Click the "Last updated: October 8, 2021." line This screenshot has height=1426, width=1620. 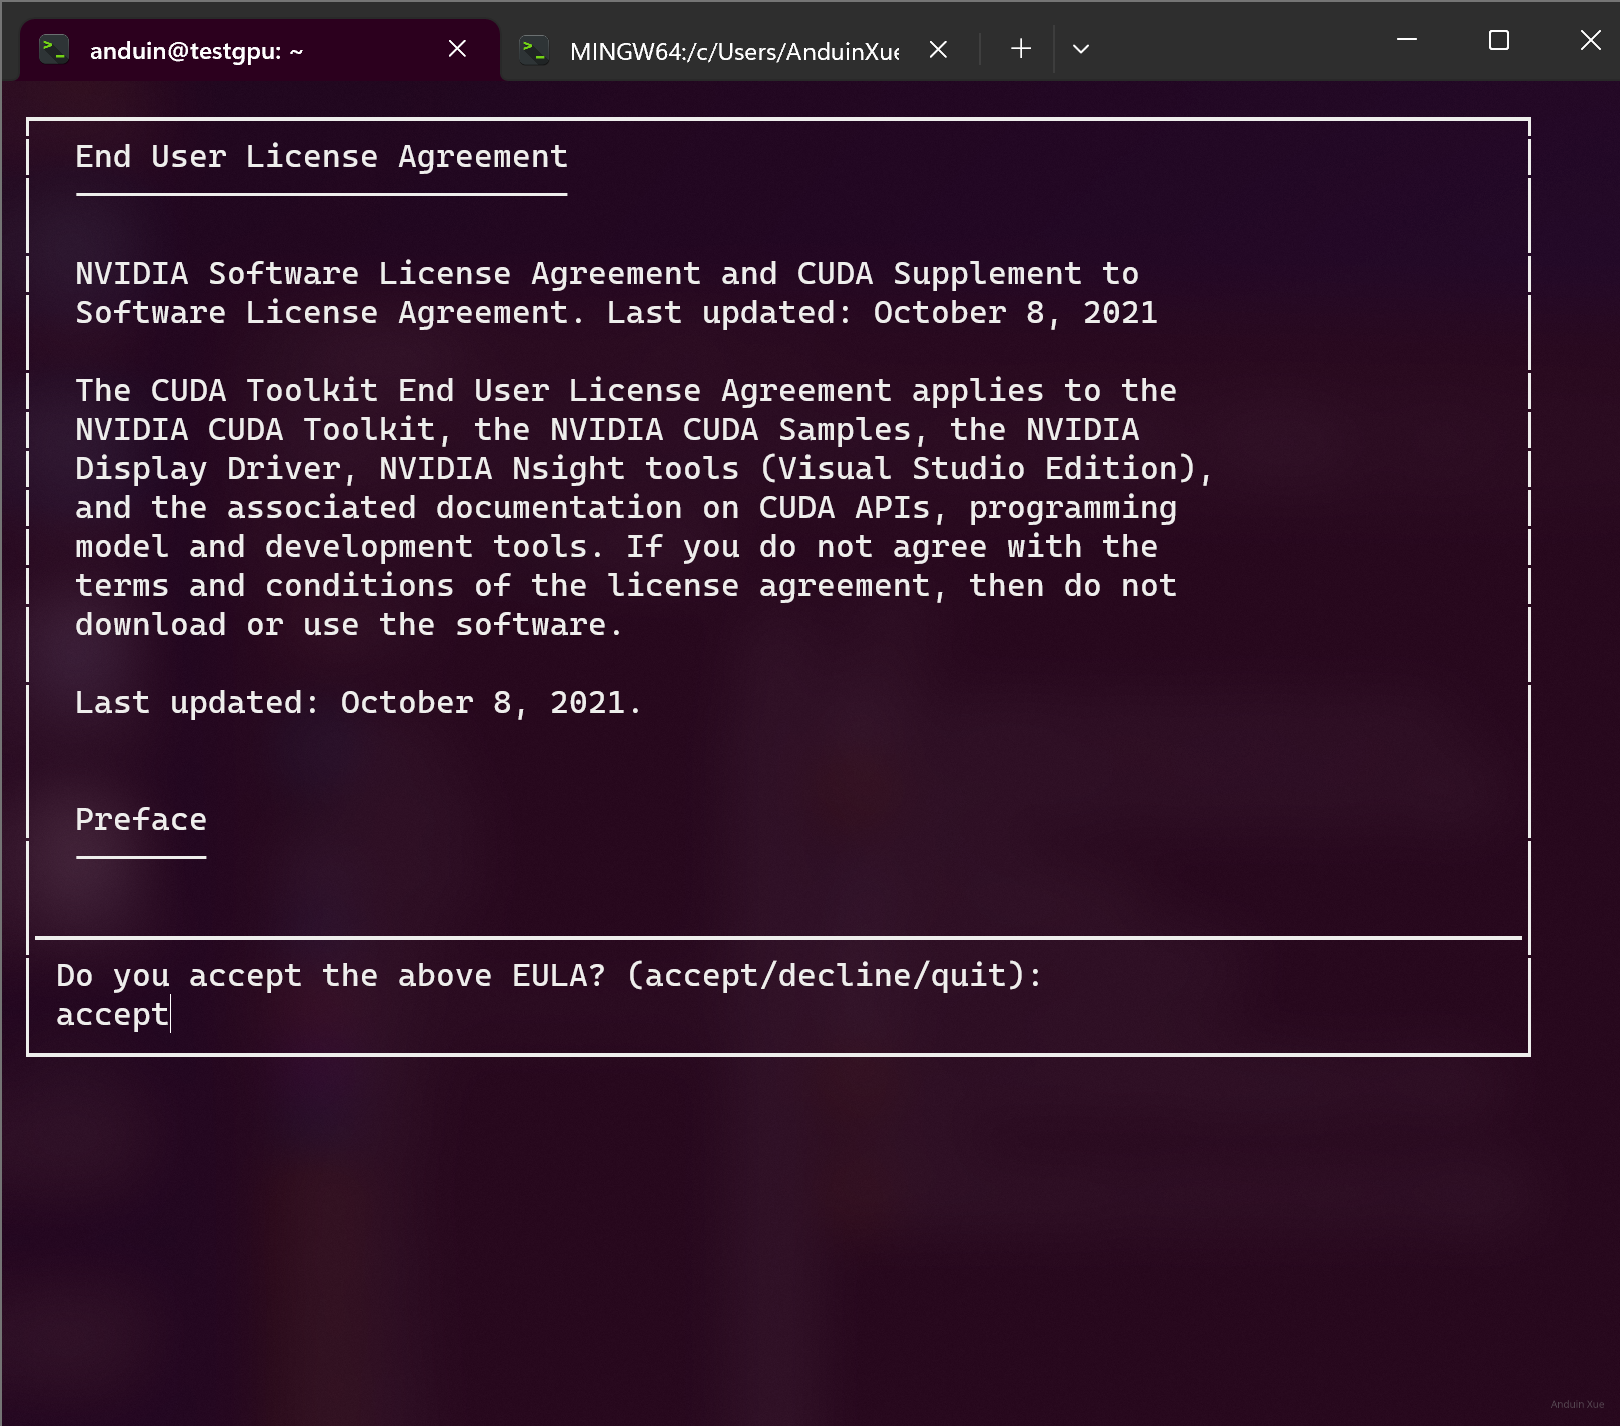(x=358, y=703)
